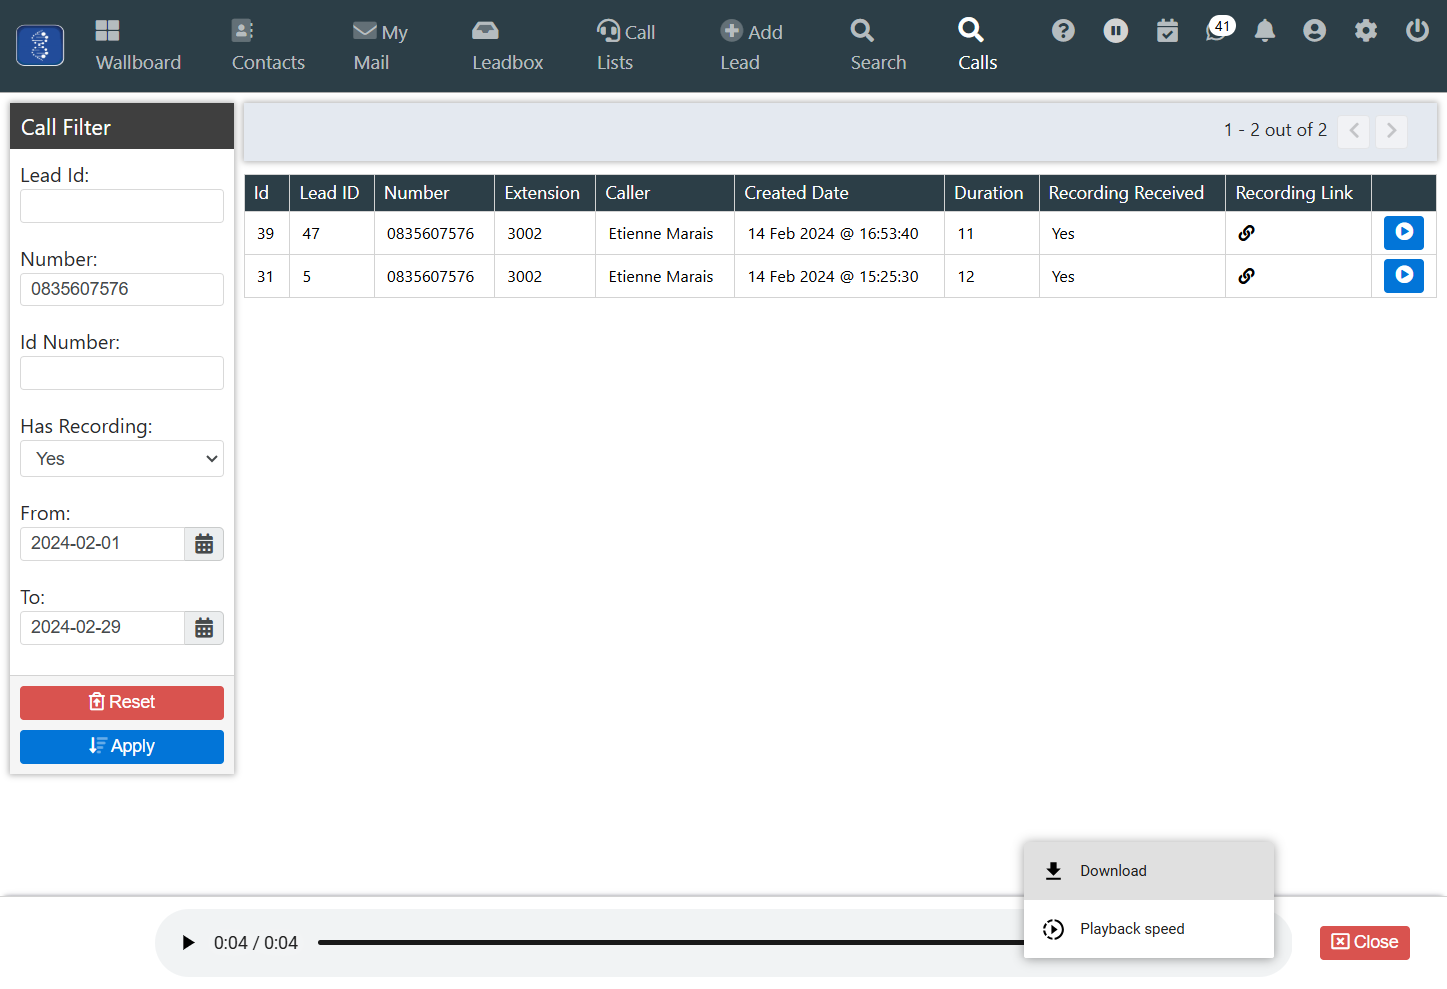The width and height of the screenshot is (1447, 989).
Task: Close the audio player
Action: [x=1365, y=942]
